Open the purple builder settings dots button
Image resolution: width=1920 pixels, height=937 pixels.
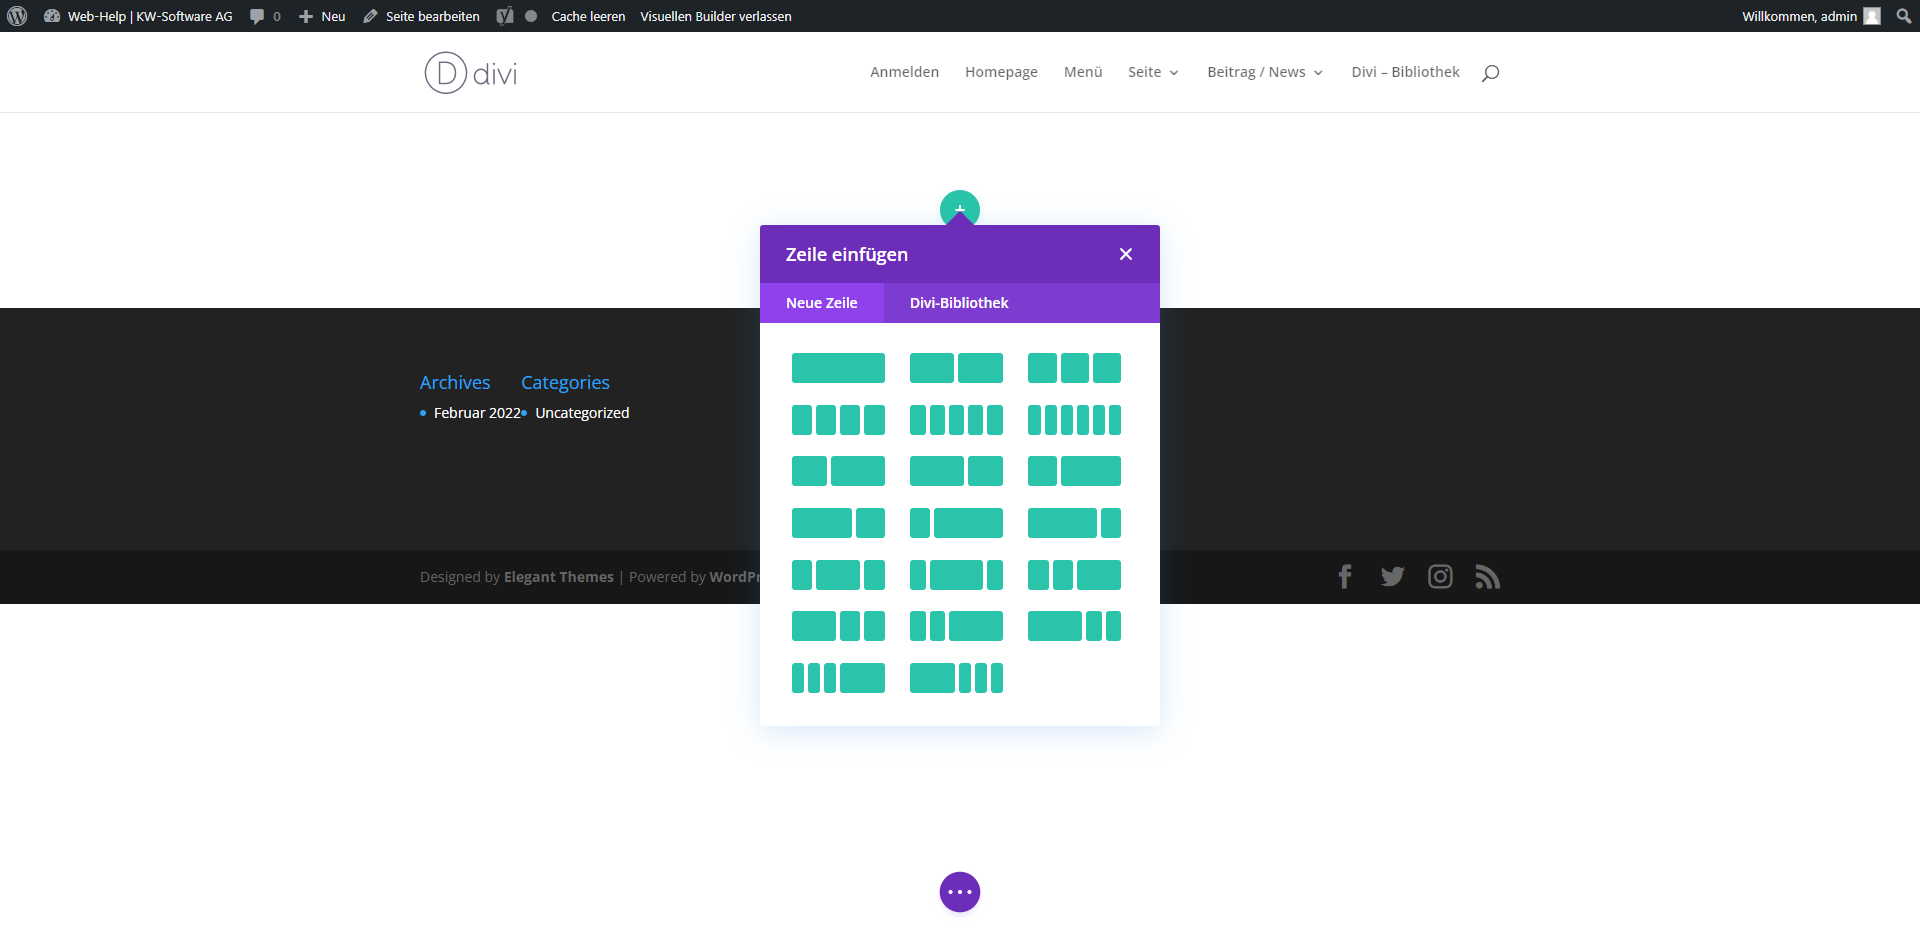960,892
